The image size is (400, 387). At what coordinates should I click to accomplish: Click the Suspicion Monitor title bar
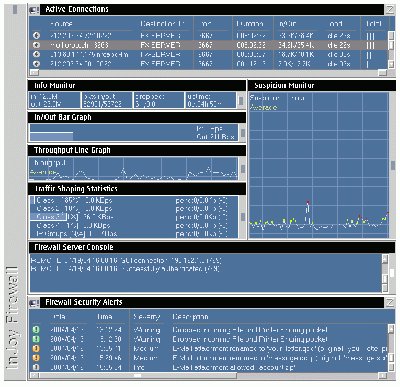coord(322,86)
